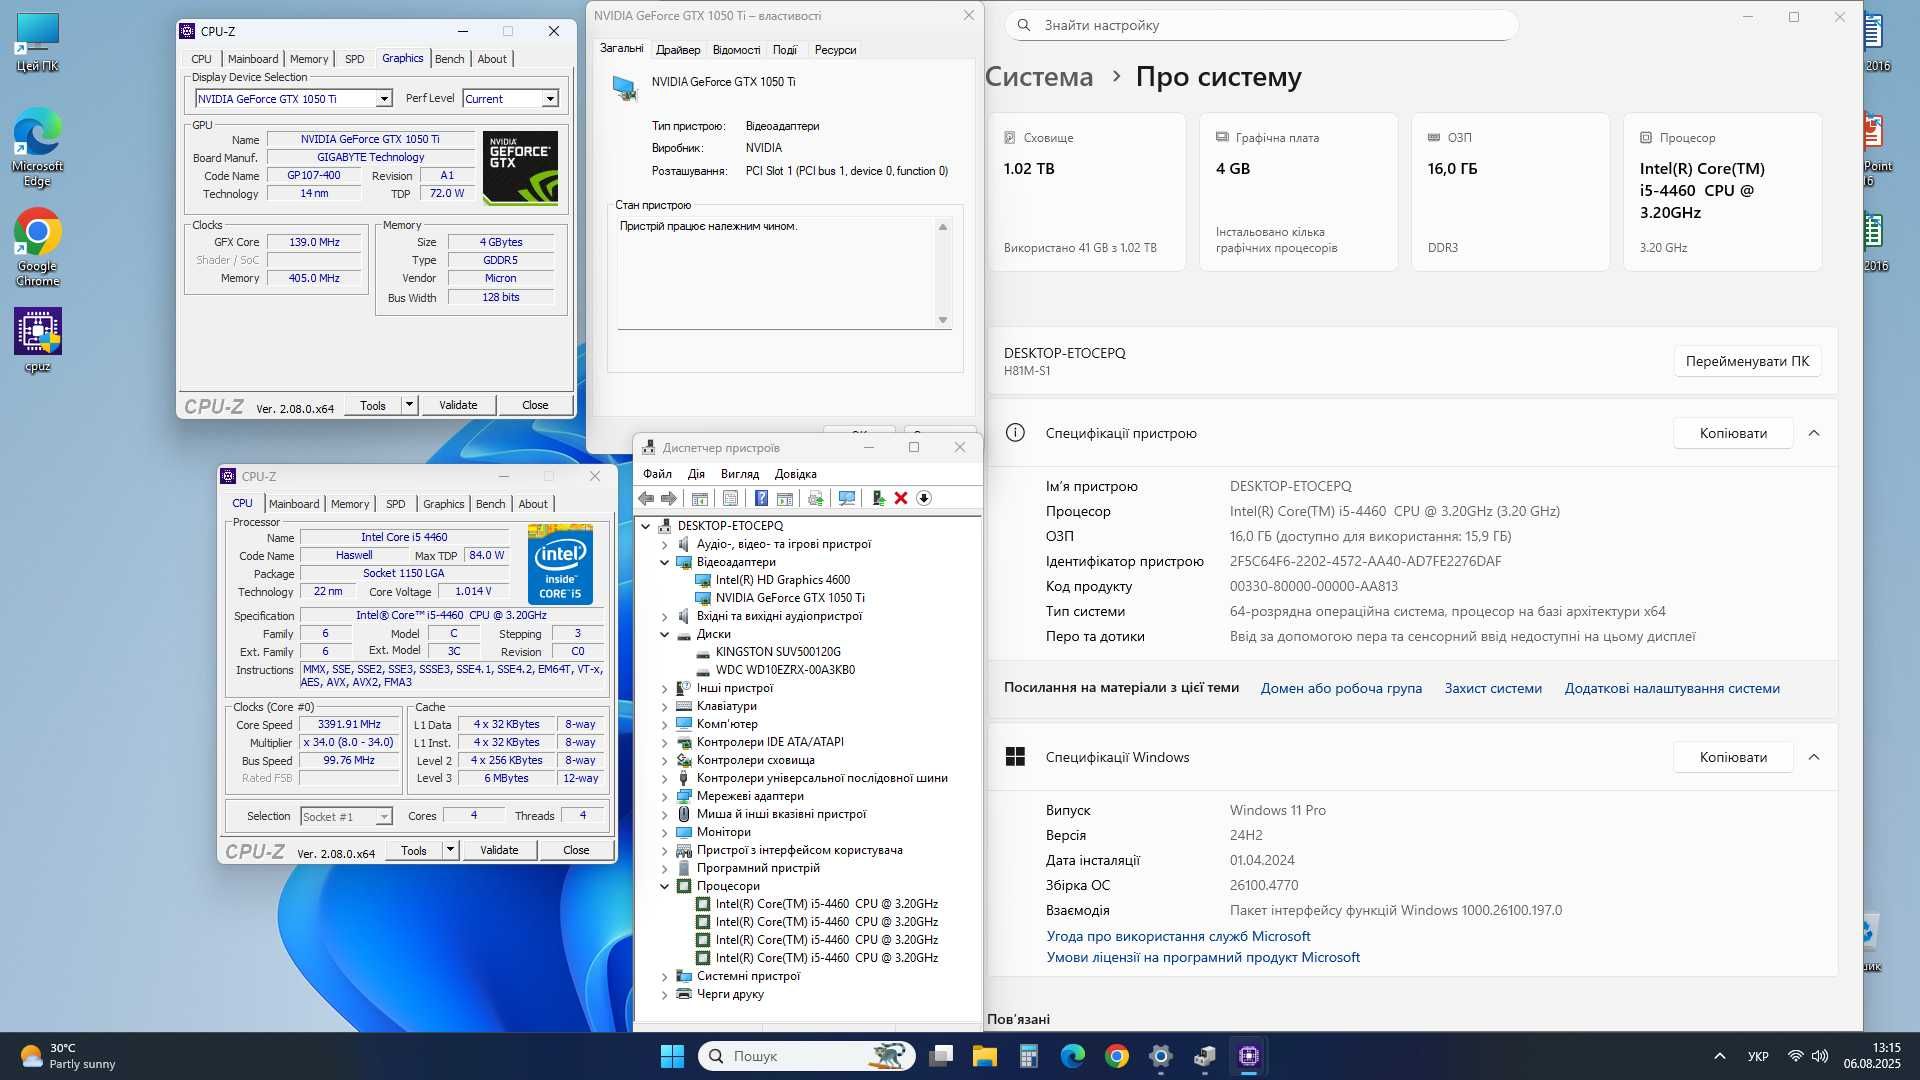Click the black down-arrow Disable device icon
Screen dimensions: 1920x1080
pos(924,498)
